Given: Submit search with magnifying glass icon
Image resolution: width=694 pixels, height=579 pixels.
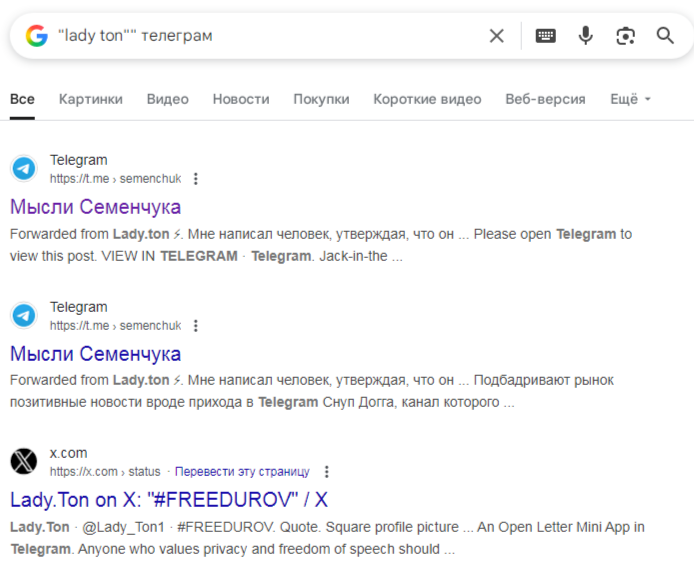Looking at the screenshot, I should (665, 36).
